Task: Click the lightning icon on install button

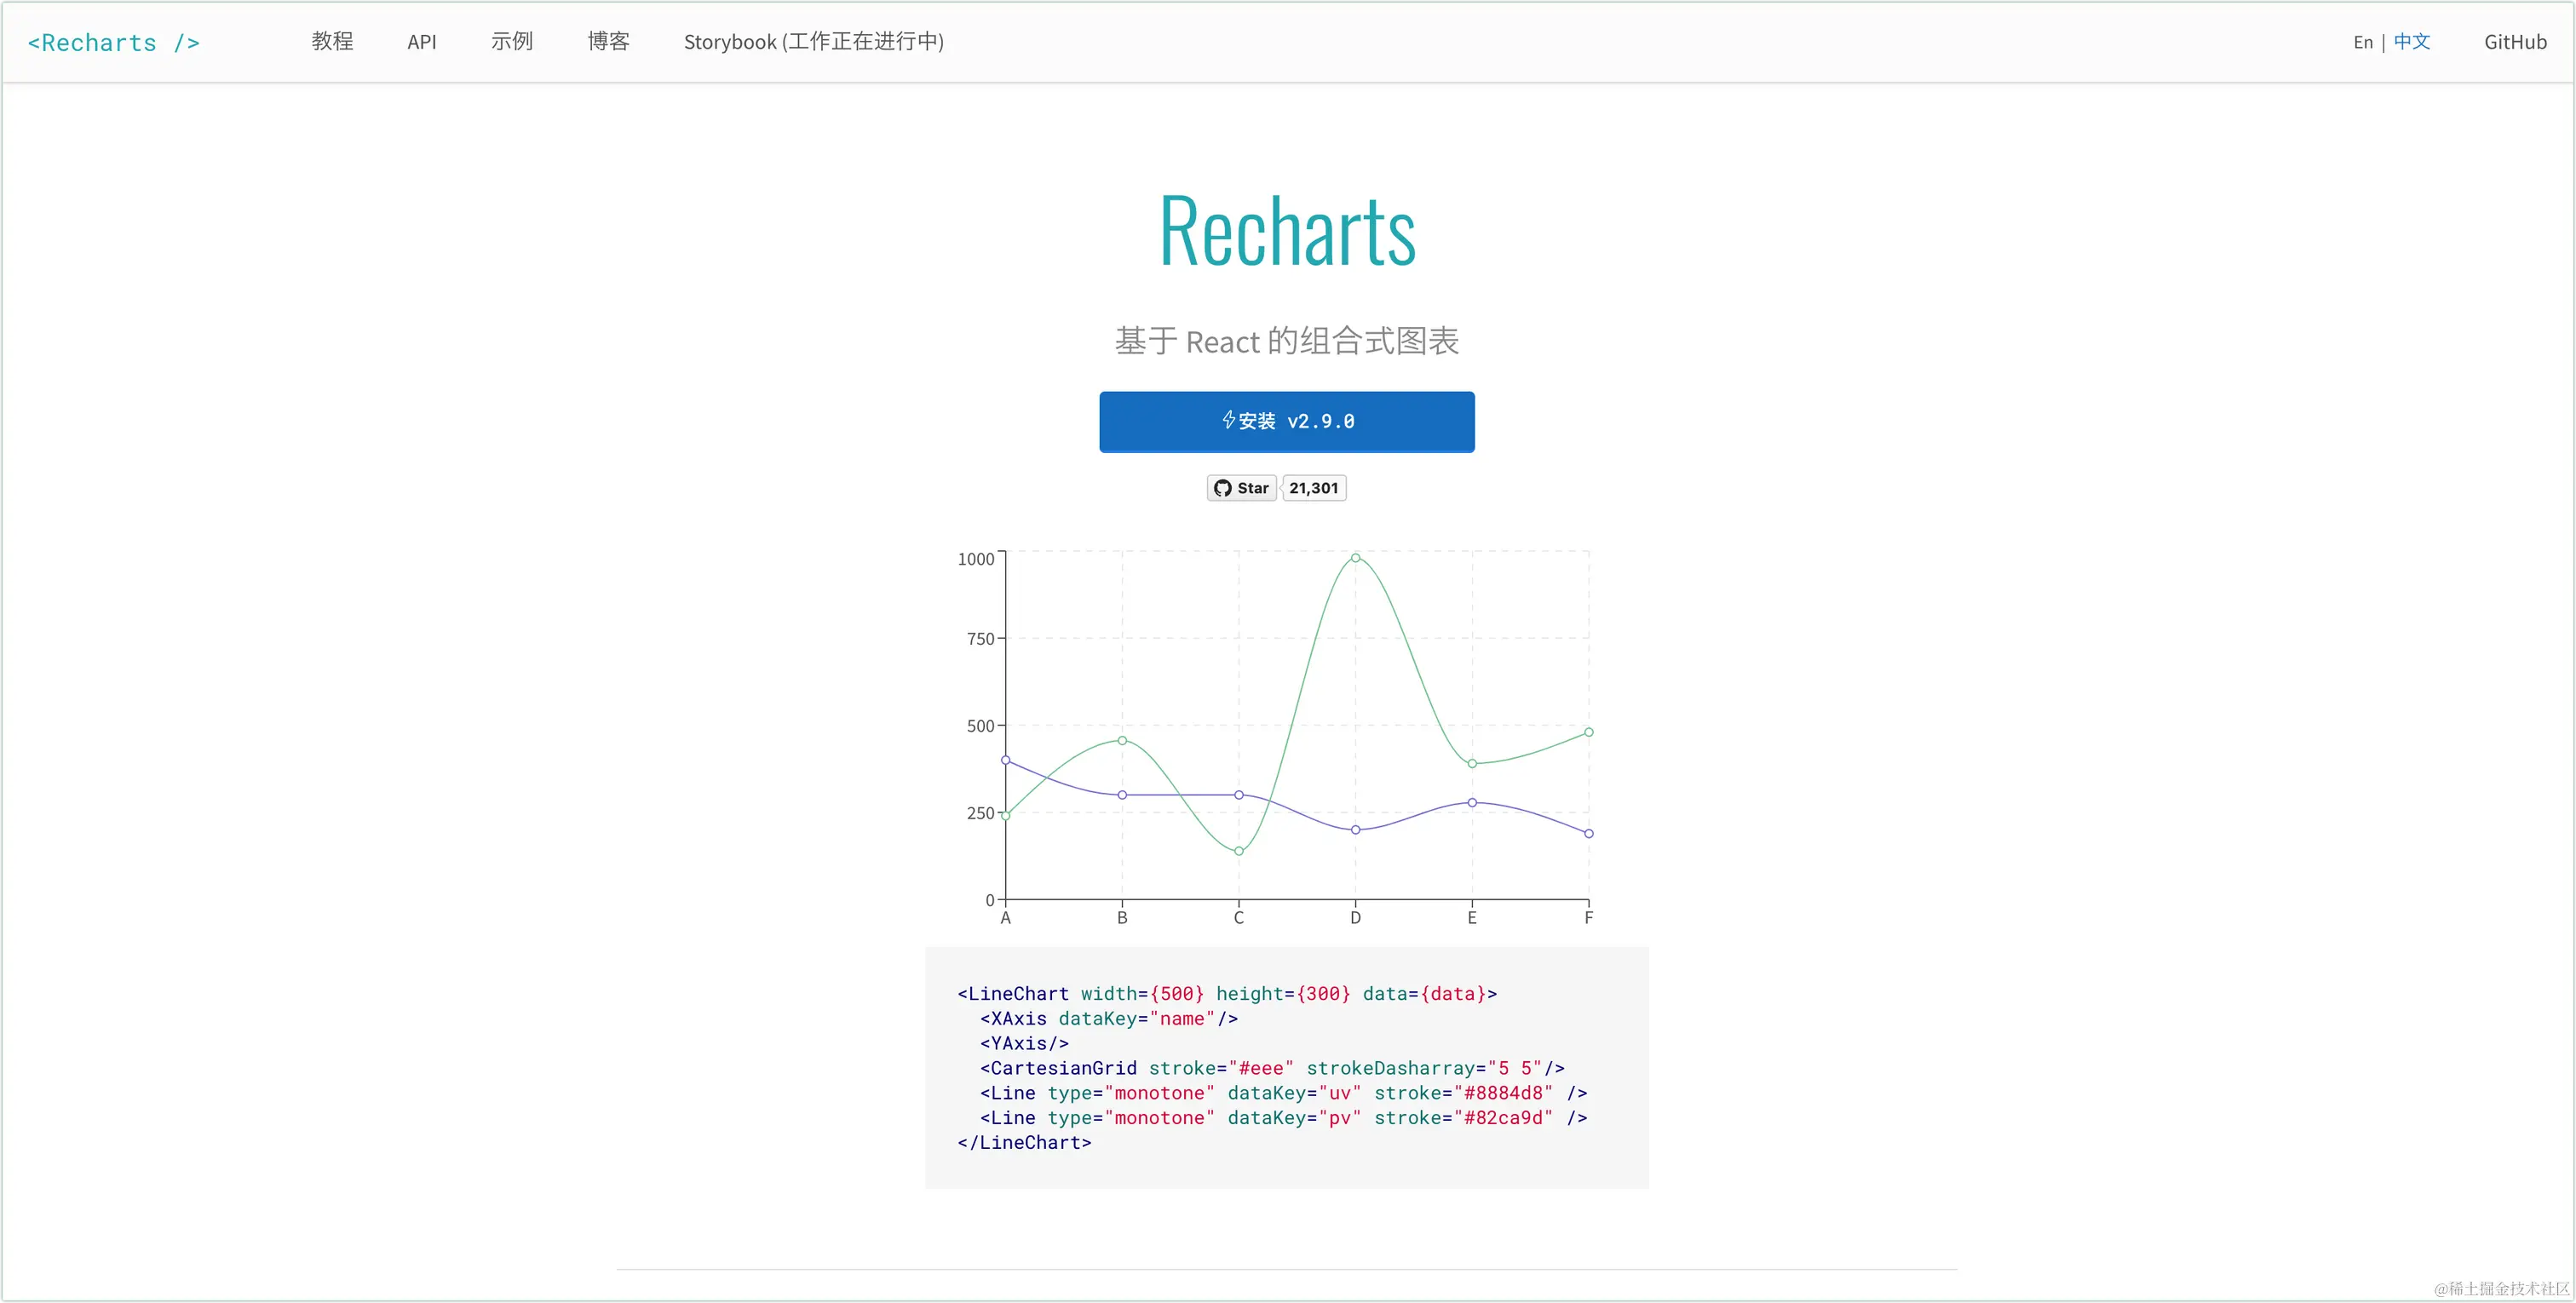Action: [1228, 420]
